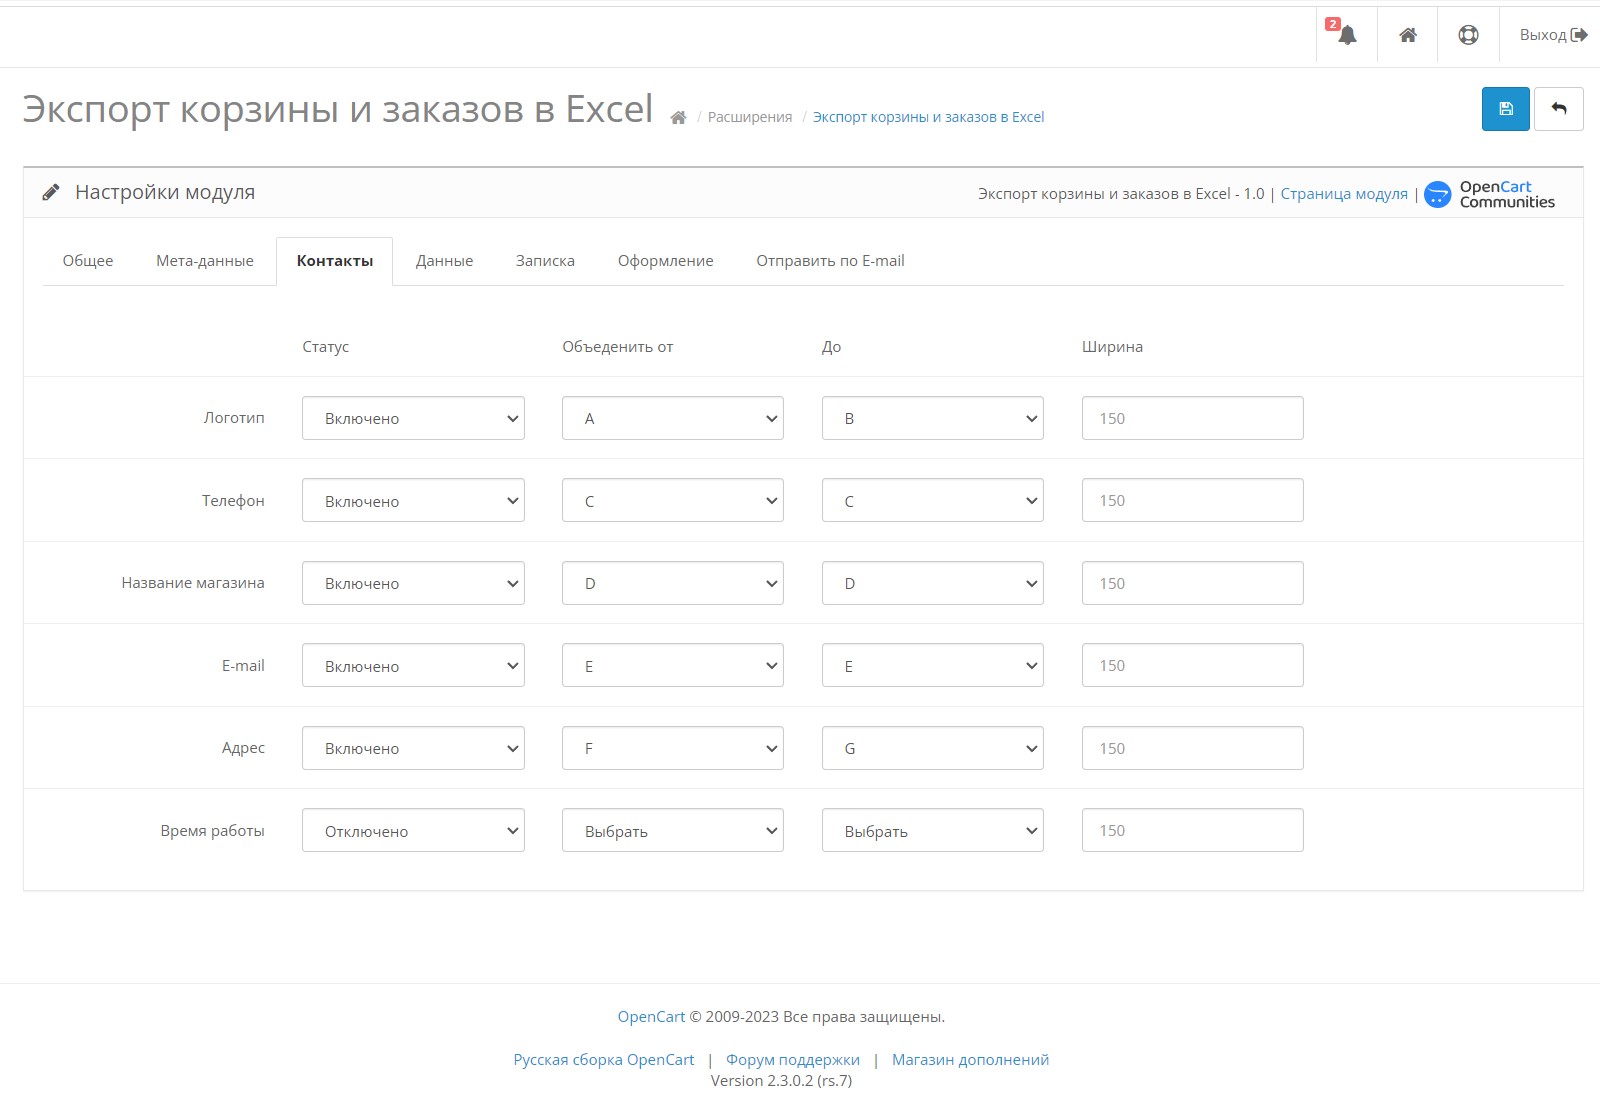The width and height of the screenshot is (1600, 1100).
Task: Open the Русская сборка OpenCart link
Action: point(604,1060)
